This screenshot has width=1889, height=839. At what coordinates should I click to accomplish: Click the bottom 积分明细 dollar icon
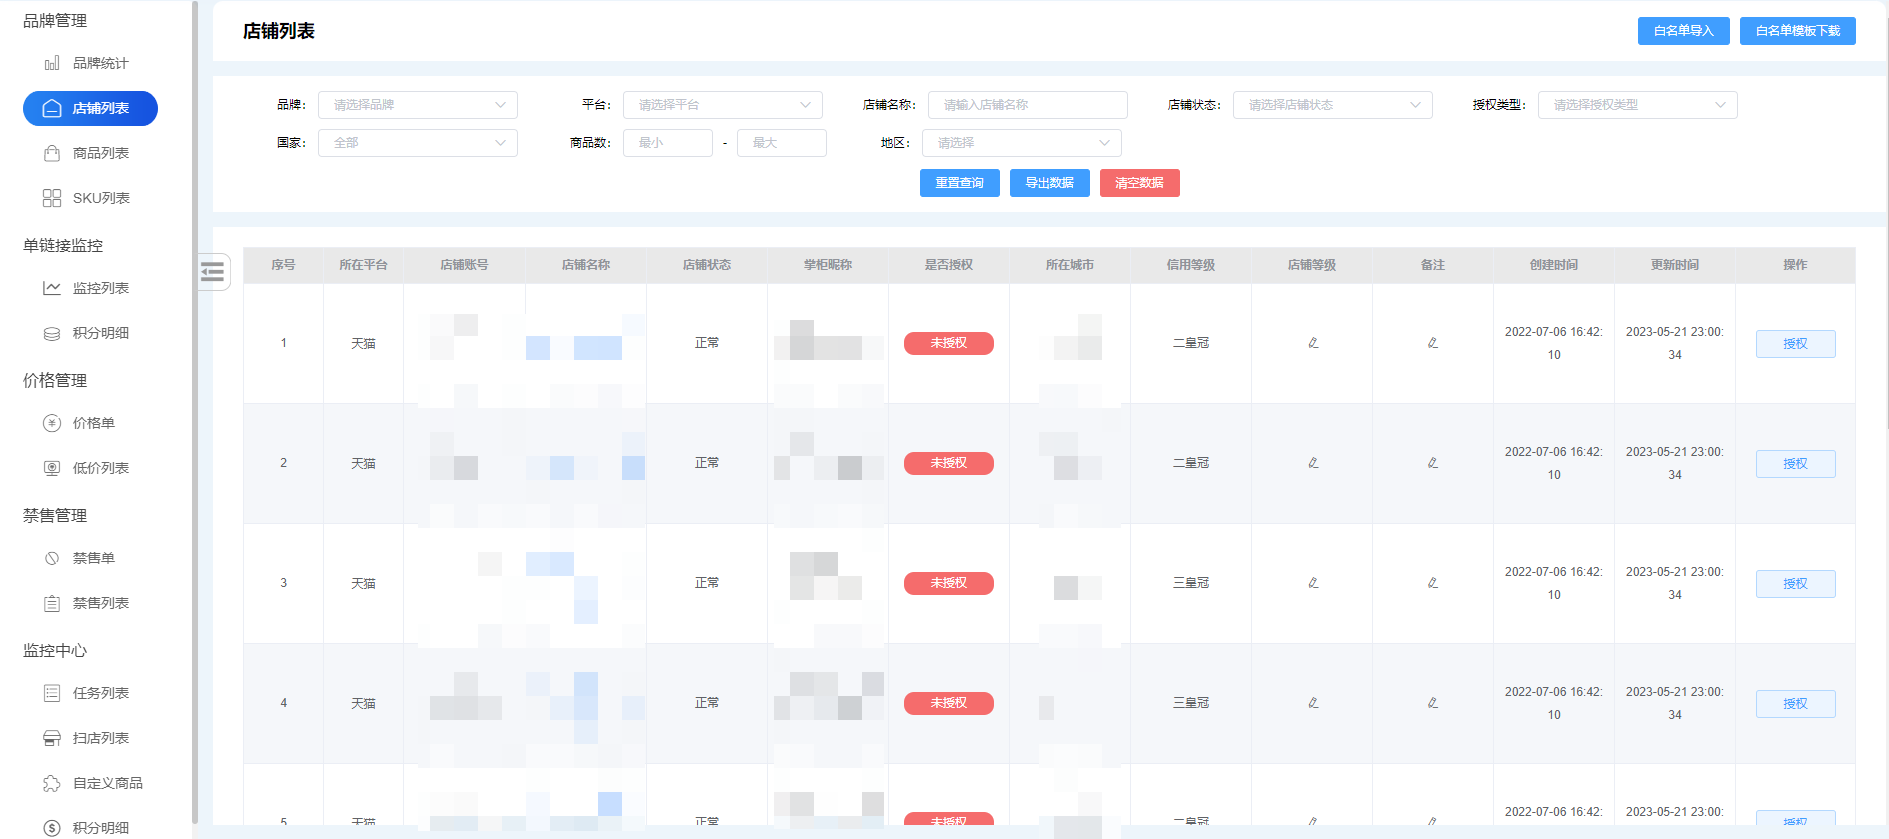coord(52,828)
